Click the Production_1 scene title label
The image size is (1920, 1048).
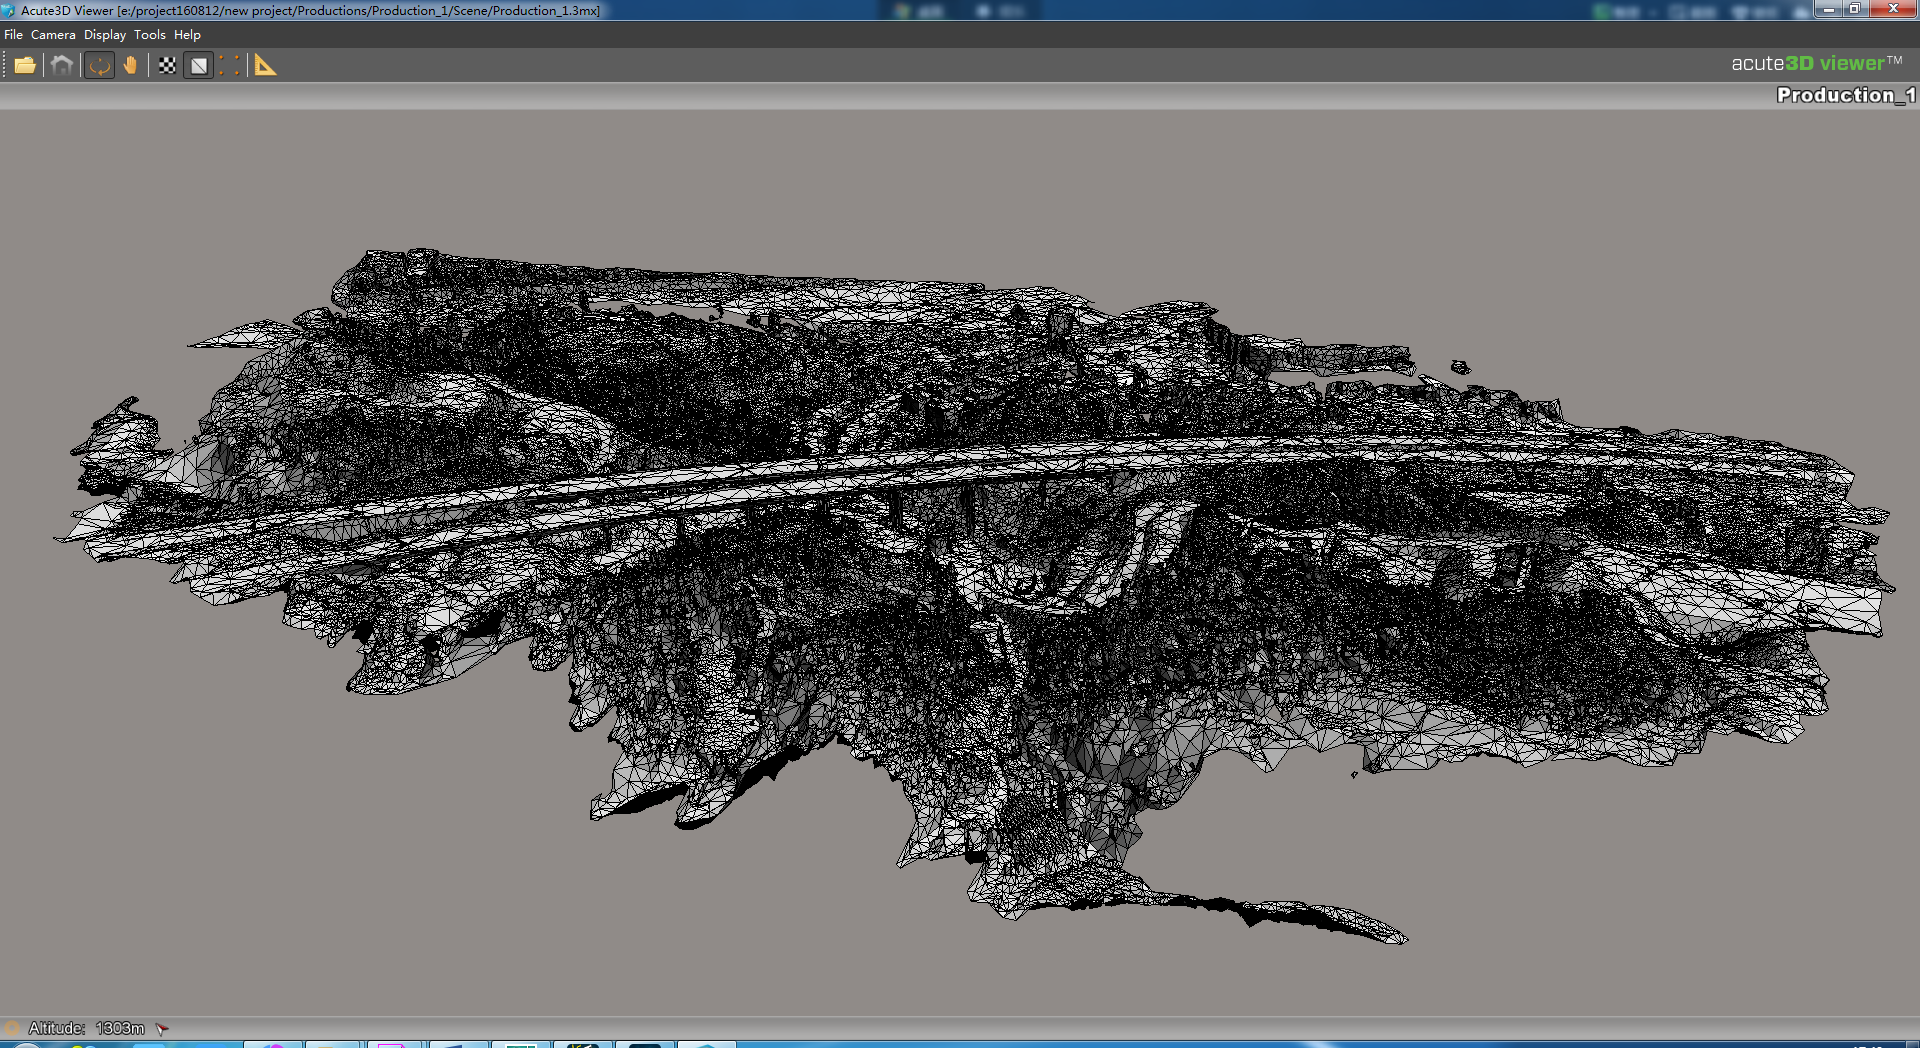pos(1845,95)
